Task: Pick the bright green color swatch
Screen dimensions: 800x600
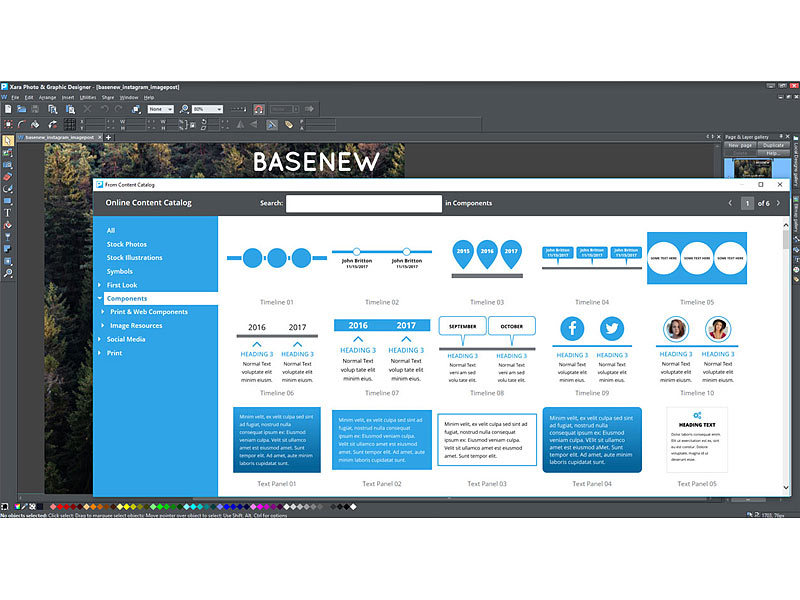Action: pos(160,507)
